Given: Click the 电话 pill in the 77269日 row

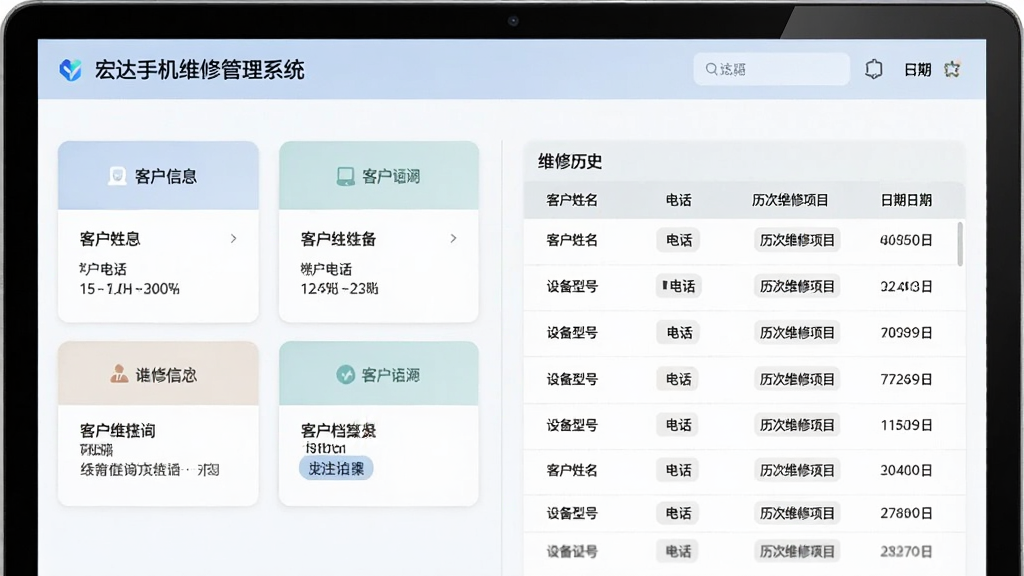Looking at the screenshot, I should click(678, 379).
